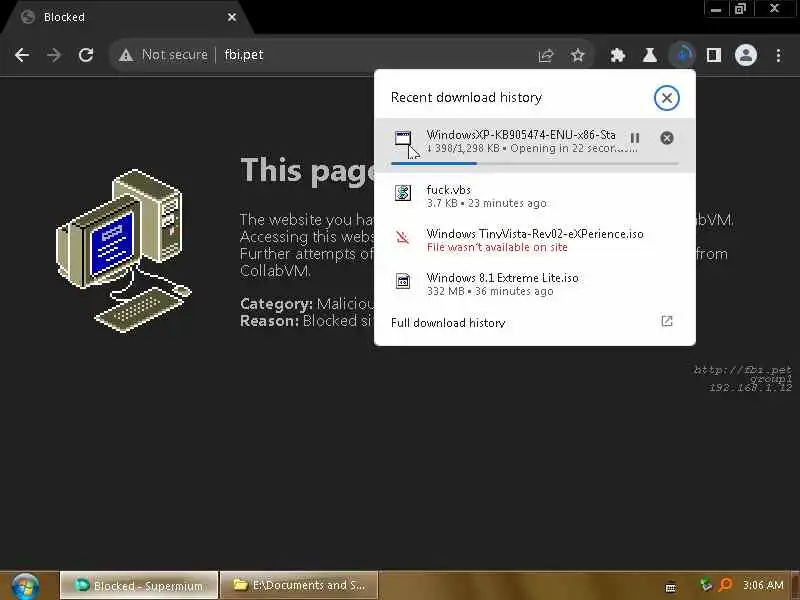Viewport: 800px width, 600px height.
Task: Cancel the WindowsXP-KB905474 download
Action: [x=666, y=138]
